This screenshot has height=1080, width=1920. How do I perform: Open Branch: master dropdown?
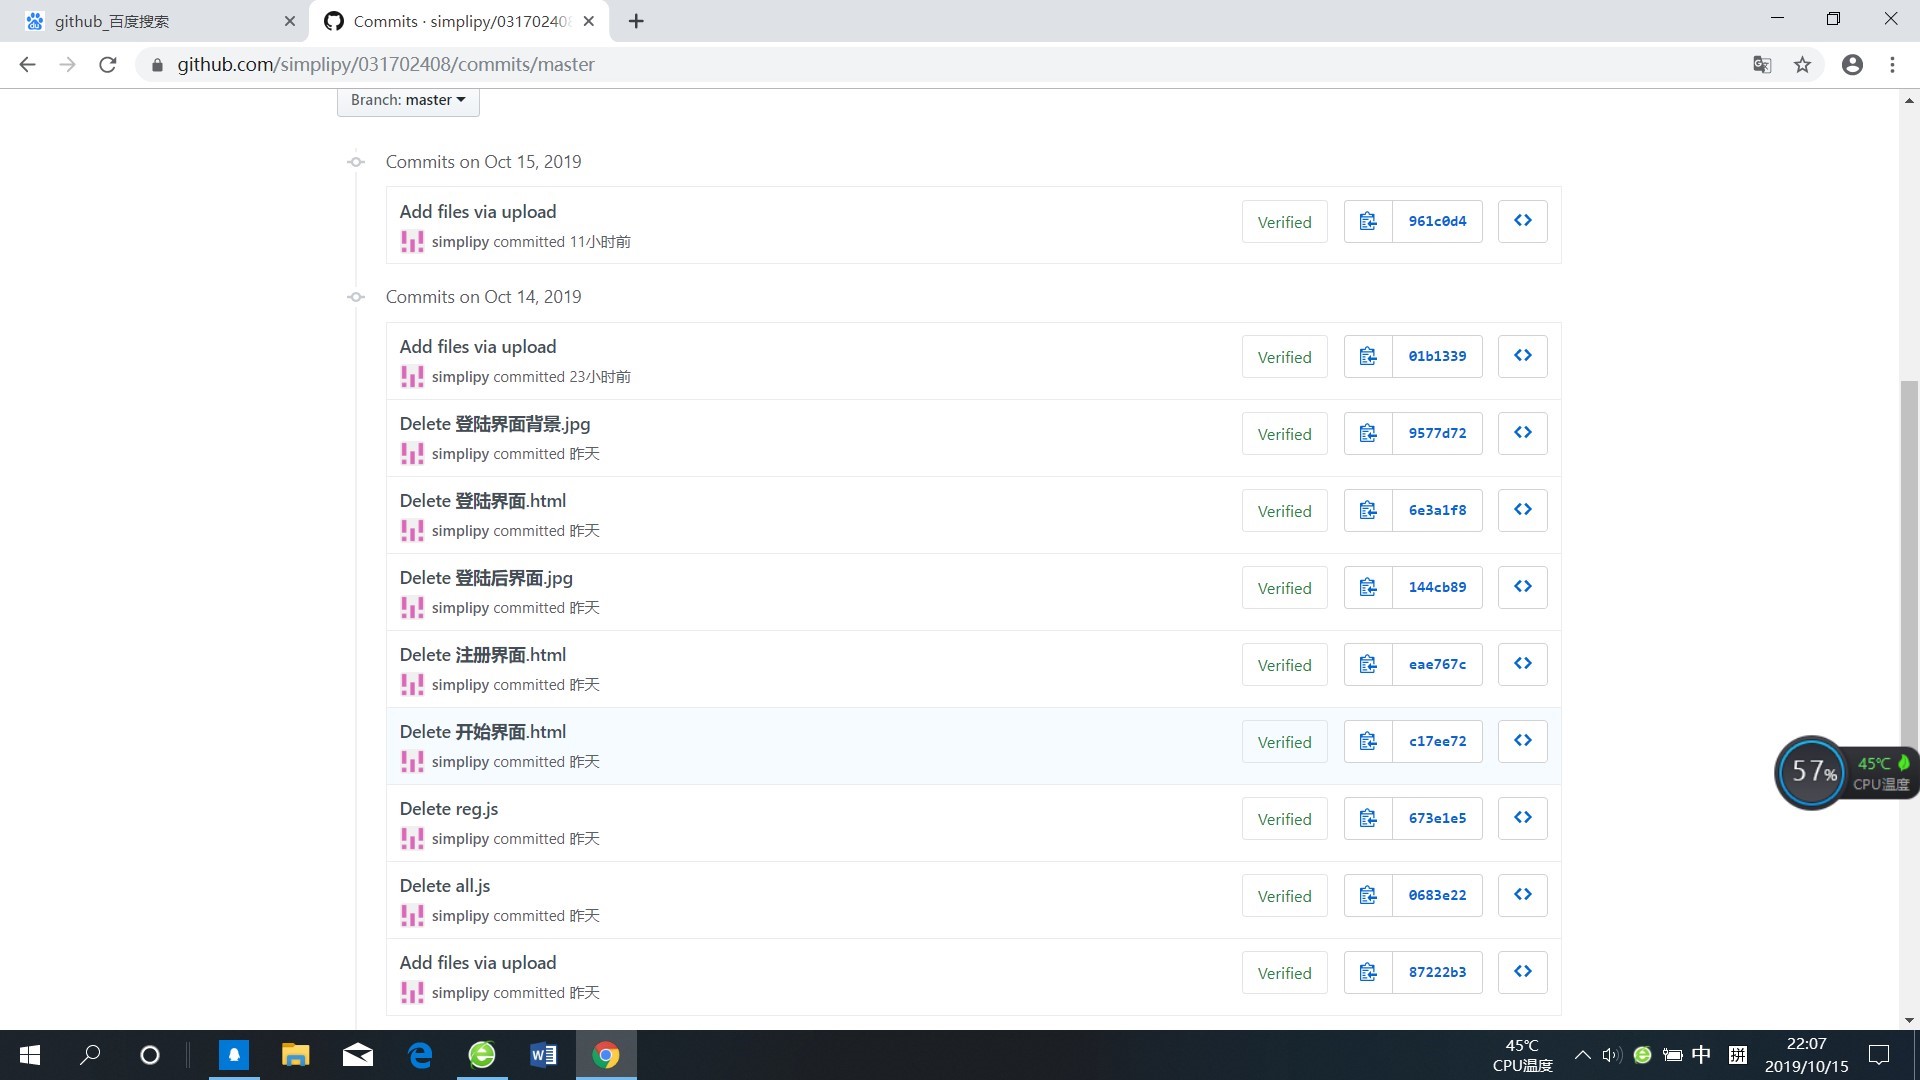click(408, 100)
